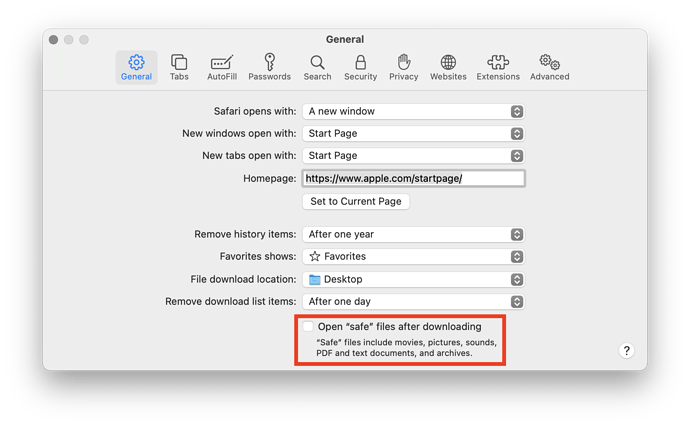The width and height of the screenshot is (690, 426).
Task: Click Set to Current Page button
Action: [356, 202]
